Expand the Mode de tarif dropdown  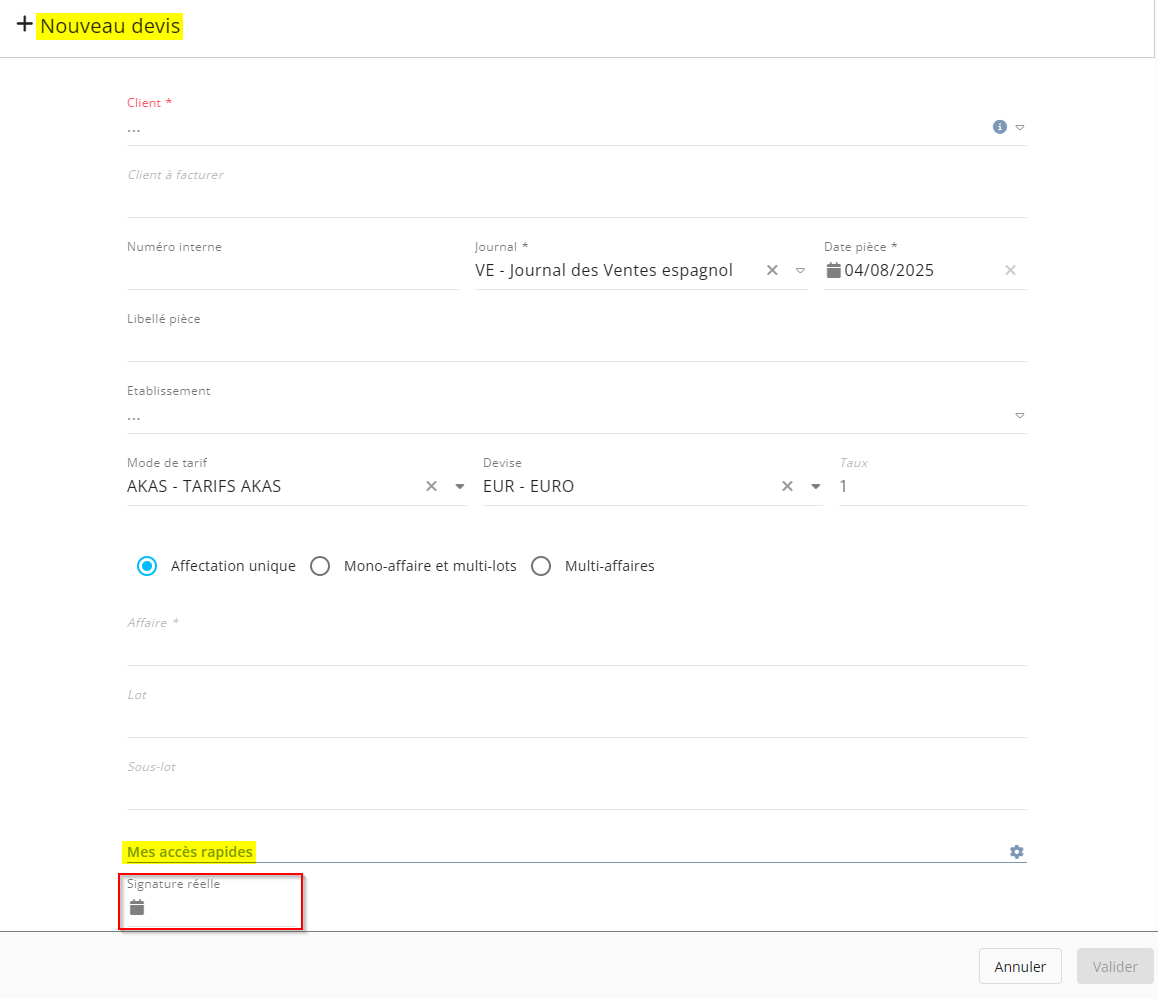pos(460,487)
